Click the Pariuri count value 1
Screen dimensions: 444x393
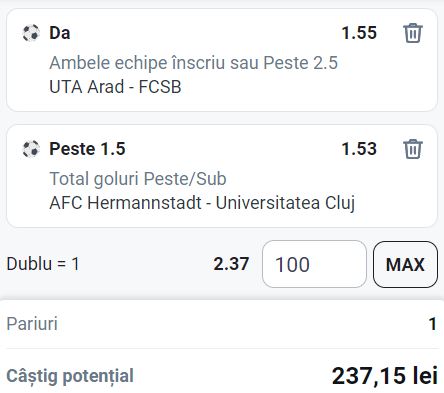point(432,324)
